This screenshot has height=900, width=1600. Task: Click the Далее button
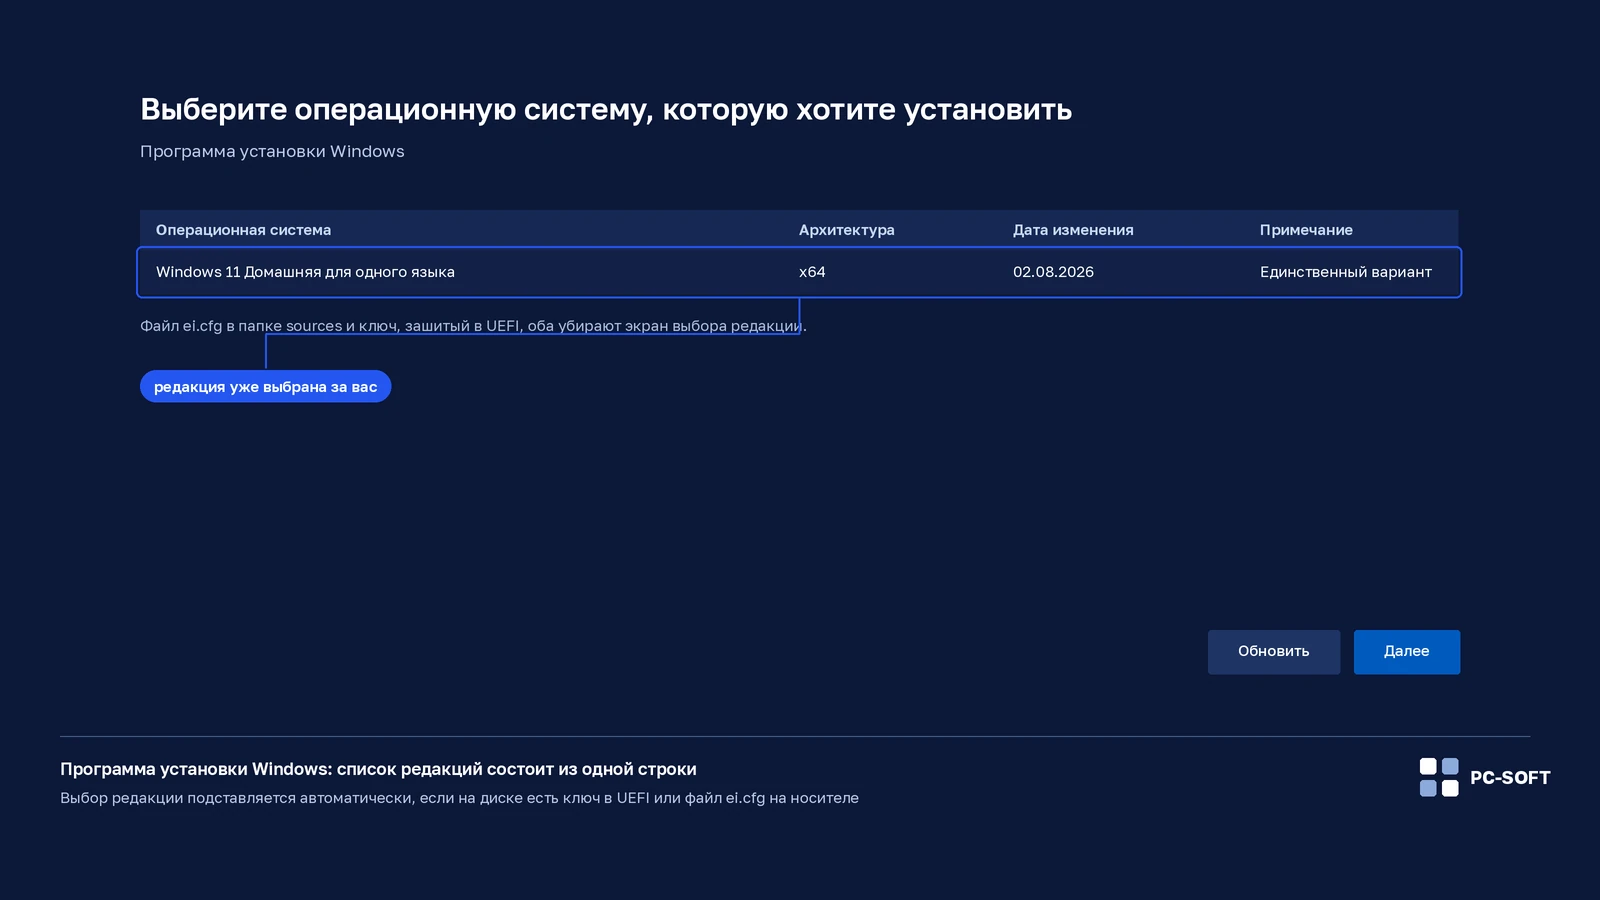[x=1406, y=652]
